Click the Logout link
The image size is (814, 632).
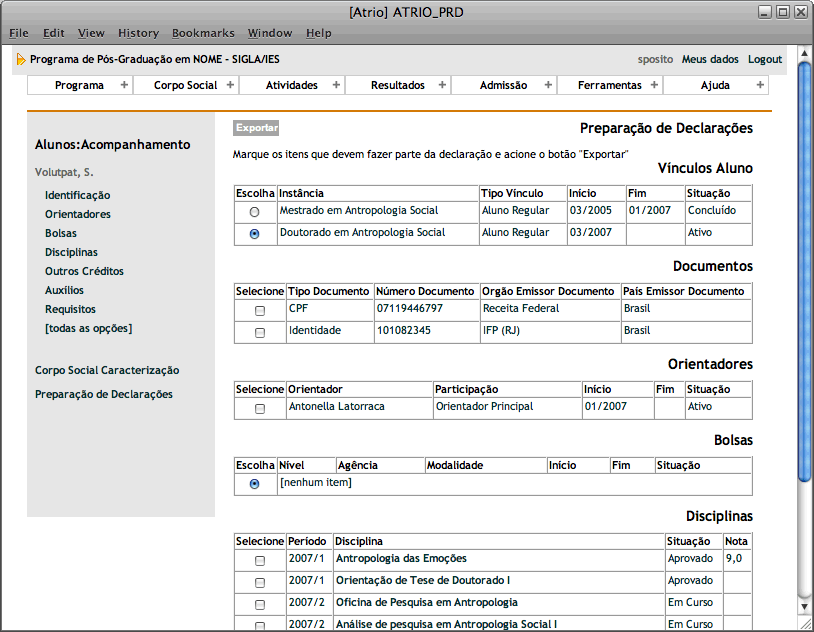tap(765, 60)
